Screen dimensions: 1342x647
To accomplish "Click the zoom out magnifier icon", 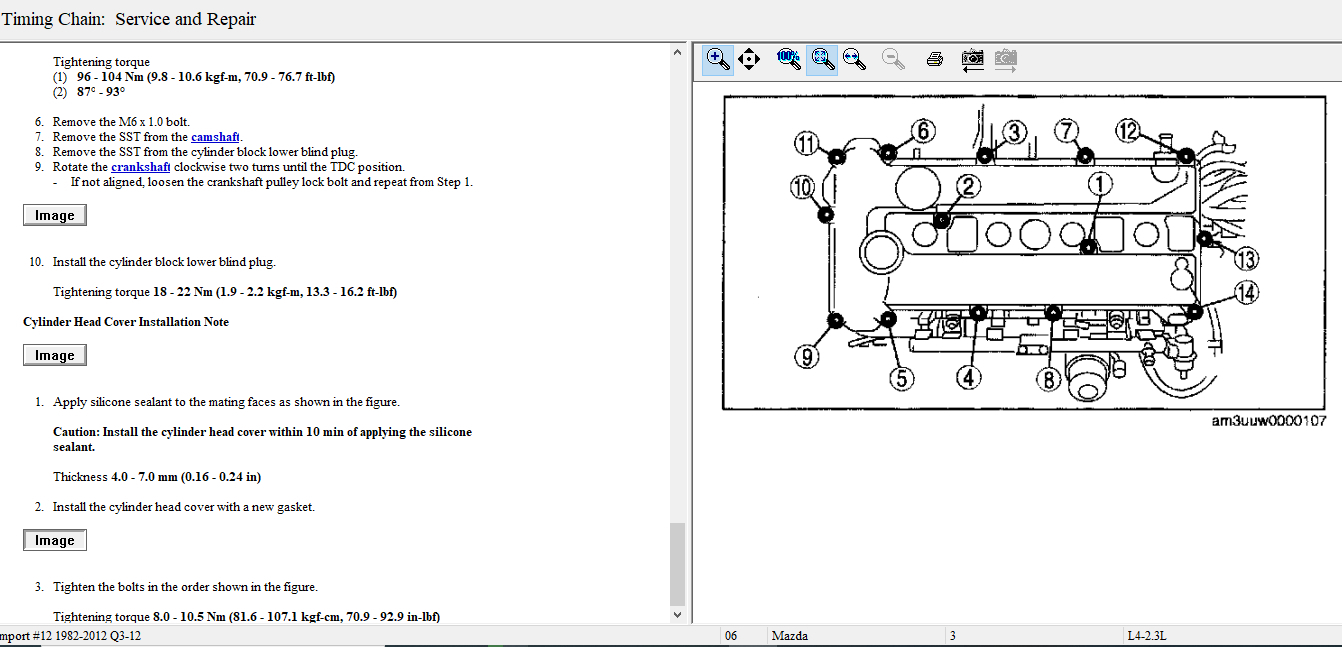I will (x=893, y=59).
